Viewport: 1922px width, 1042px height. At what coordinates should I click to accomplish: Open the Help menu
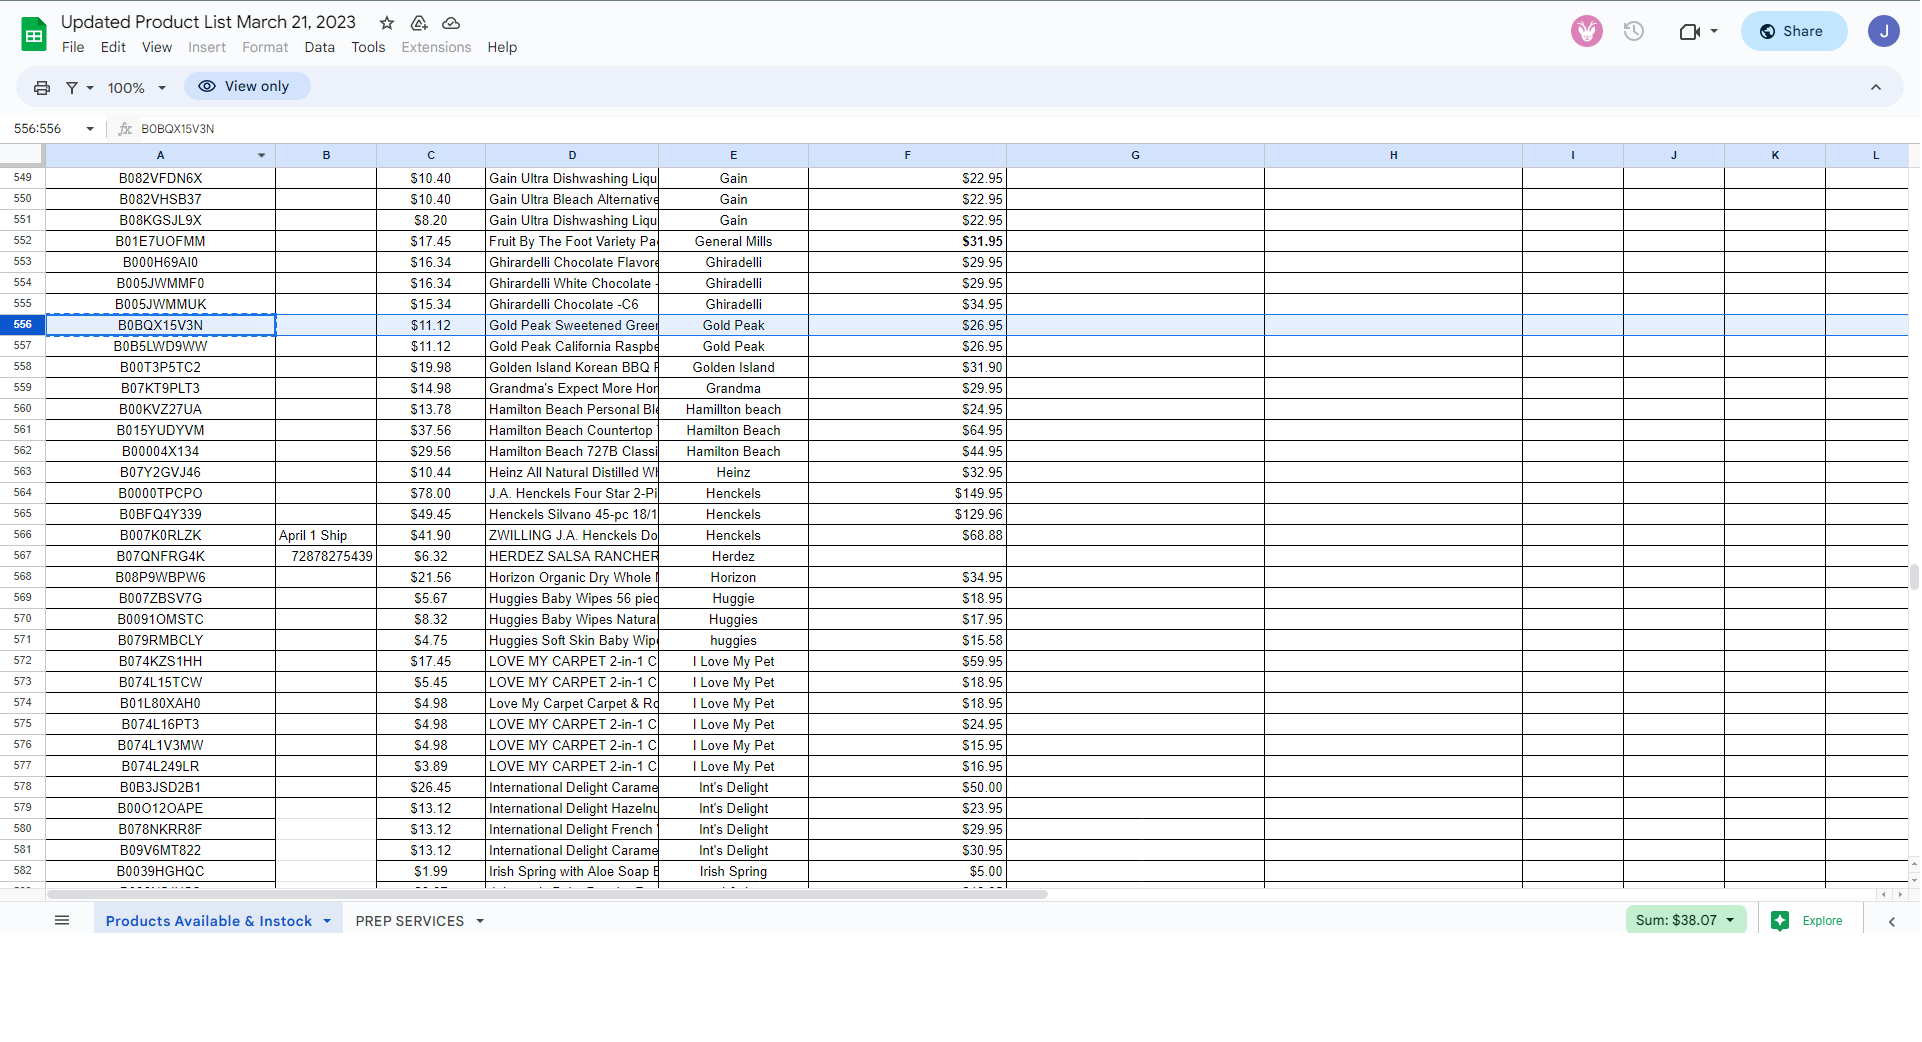[x=502, y=47]
